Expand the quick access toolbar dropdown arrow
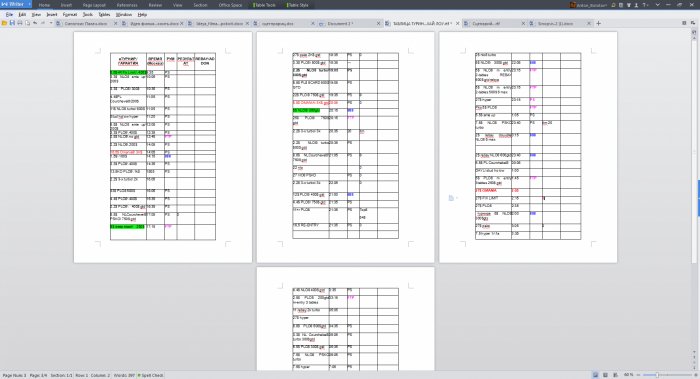Screen dimensions: 700x379 click(51, 23)
